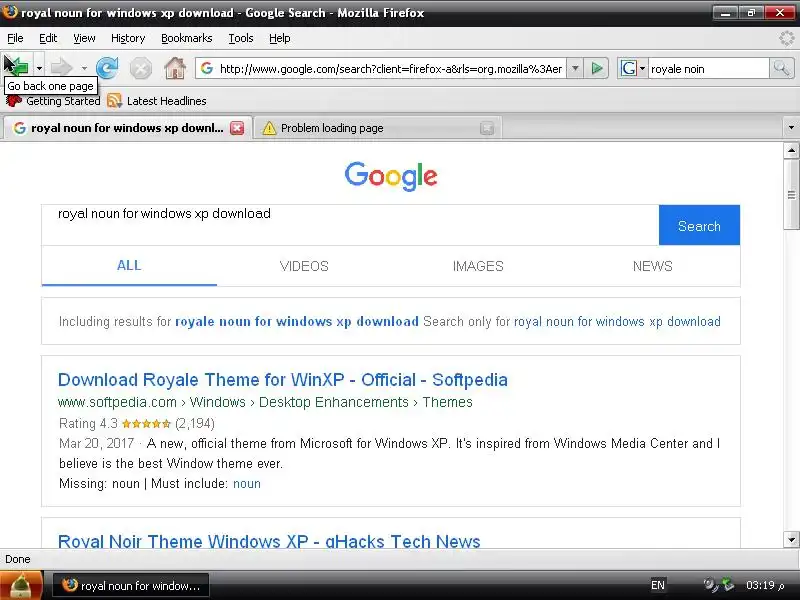
Task: Click the Must include noun link
Action: 247,484
